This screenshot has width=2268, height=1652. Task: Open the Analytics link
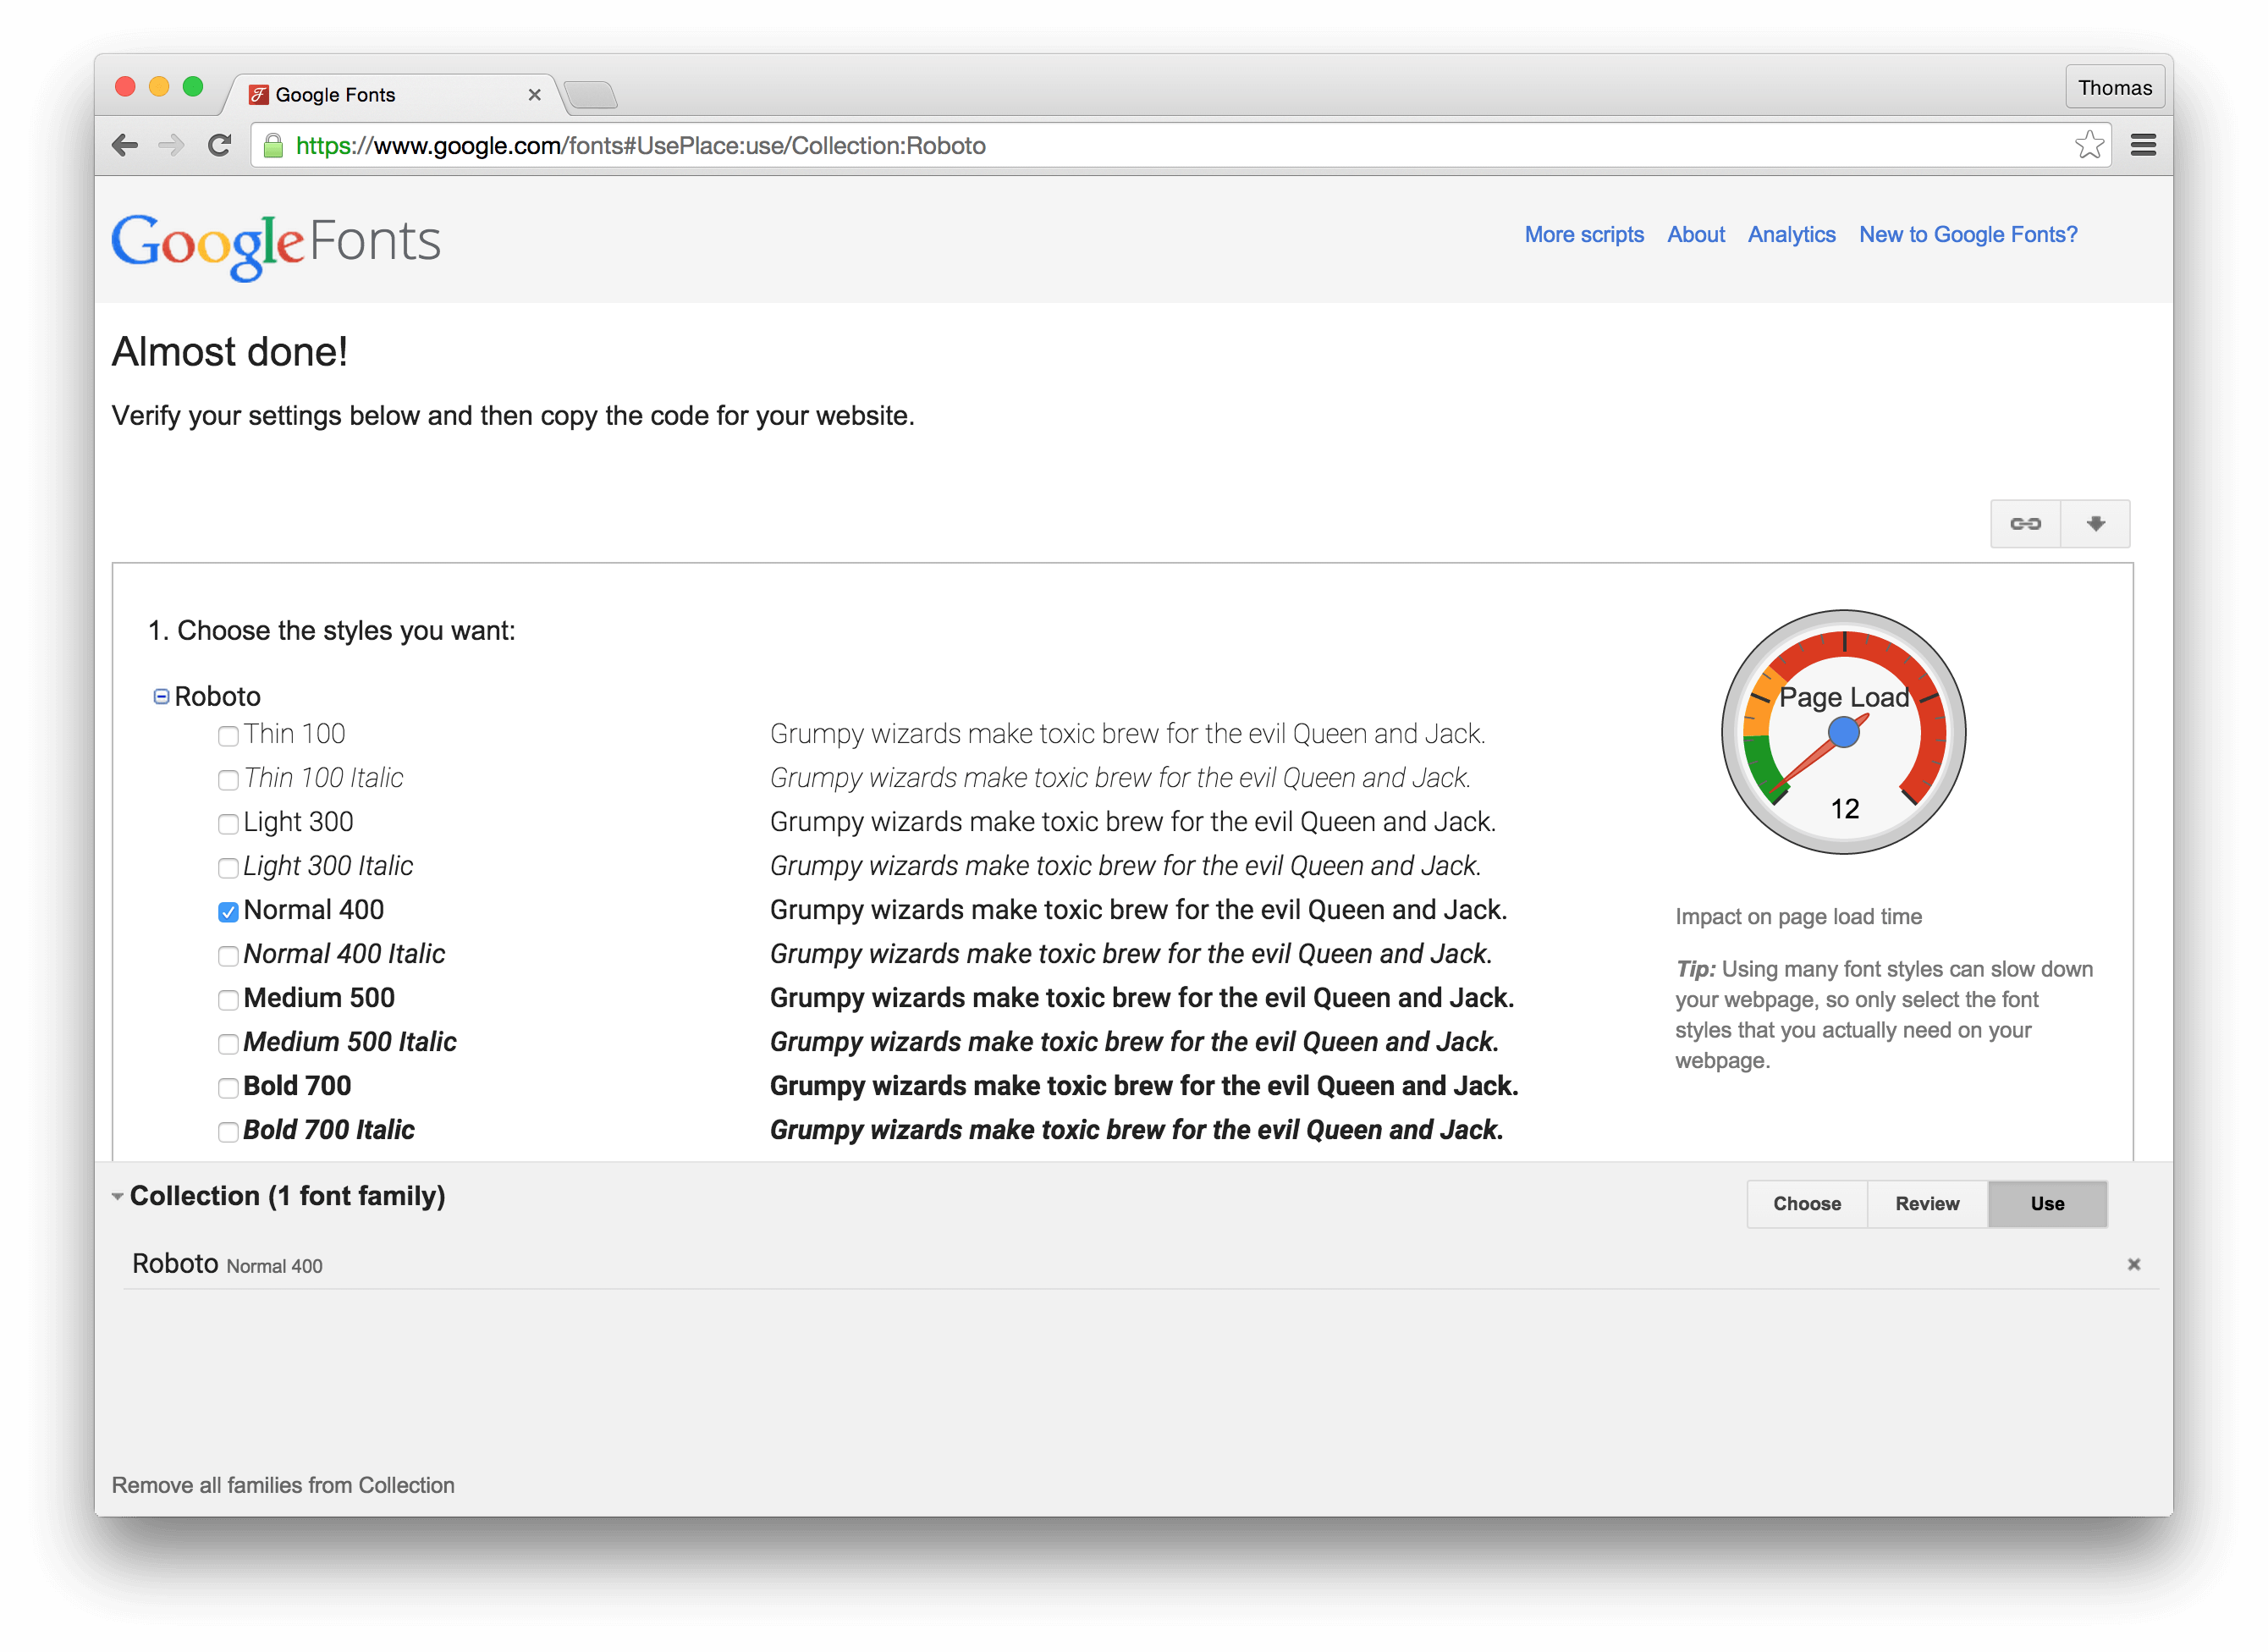1791,235
